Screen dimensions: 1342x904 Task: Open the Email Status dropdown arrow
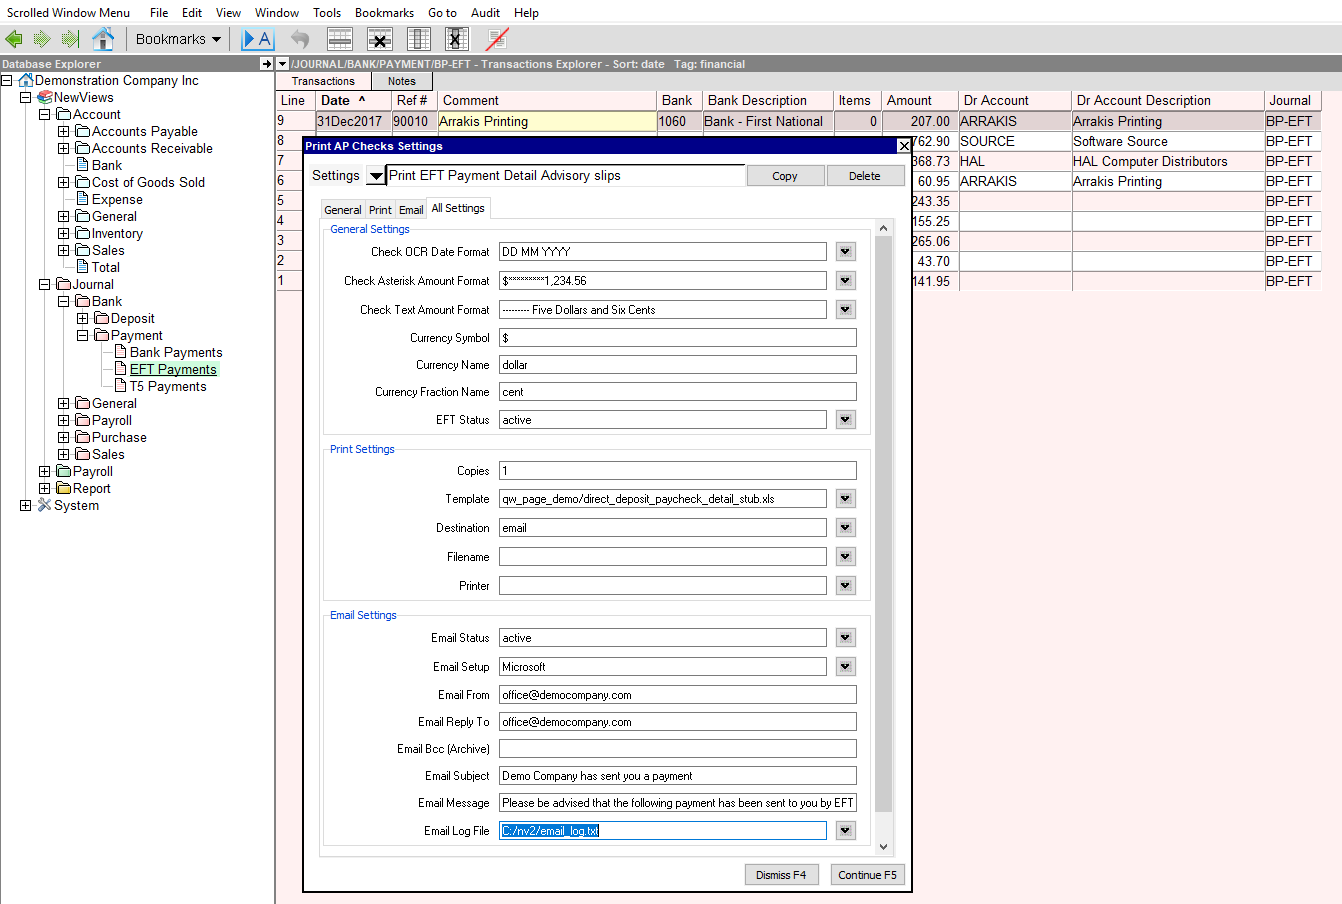pyautogui.click(x=846, y=638)
